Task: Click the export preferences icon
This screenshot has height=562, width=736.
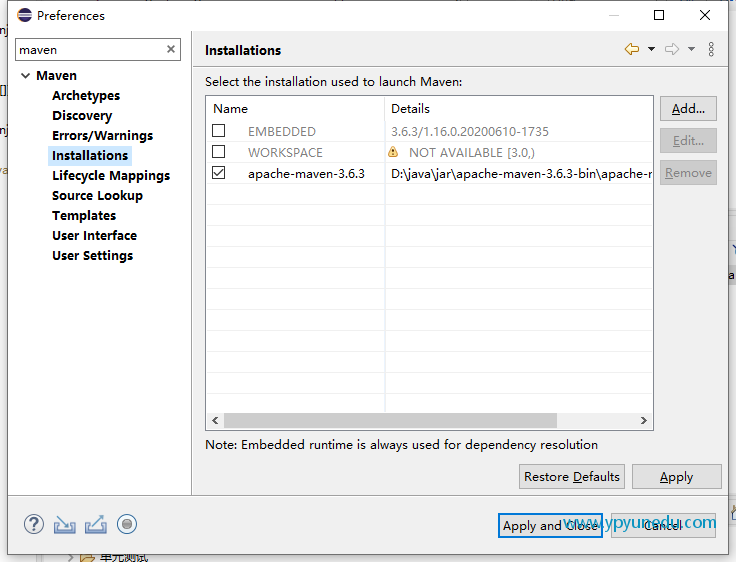Action: 96,524
